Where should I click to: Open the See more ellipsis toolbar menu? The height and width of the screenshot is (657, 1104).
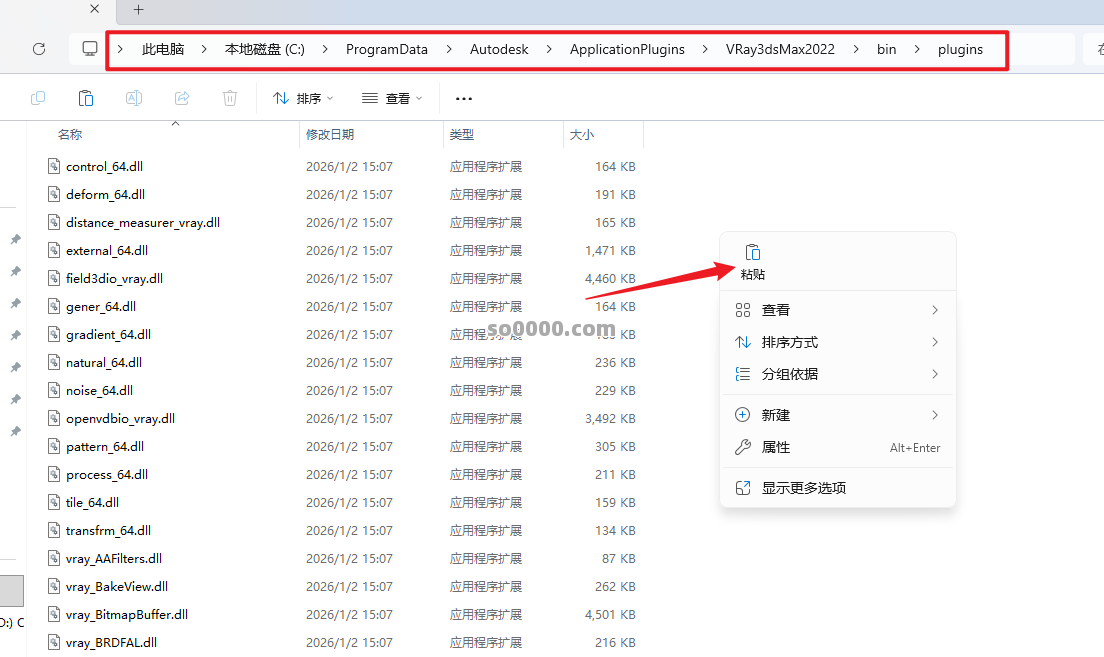pos(462,97)
